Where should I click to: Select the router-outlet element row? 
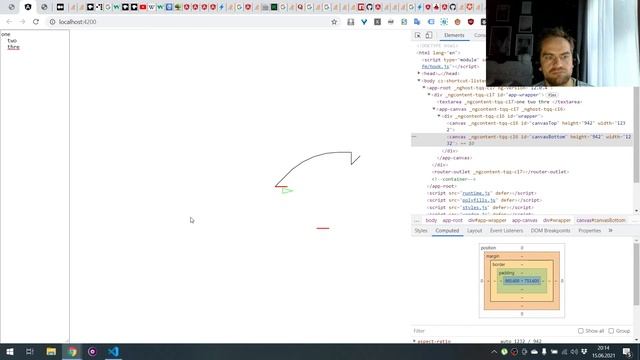coord(522,172)
